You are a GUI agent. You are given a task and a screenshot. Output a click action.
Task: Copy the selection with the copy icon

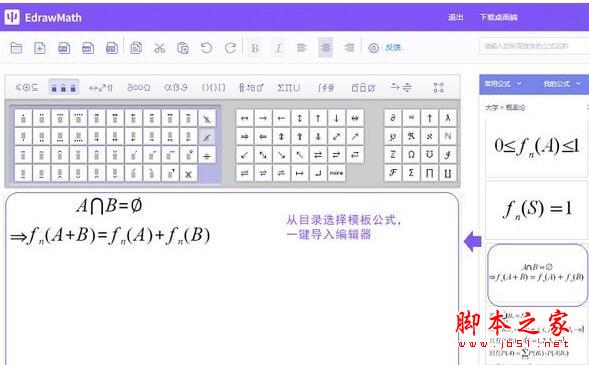[136, 48]
